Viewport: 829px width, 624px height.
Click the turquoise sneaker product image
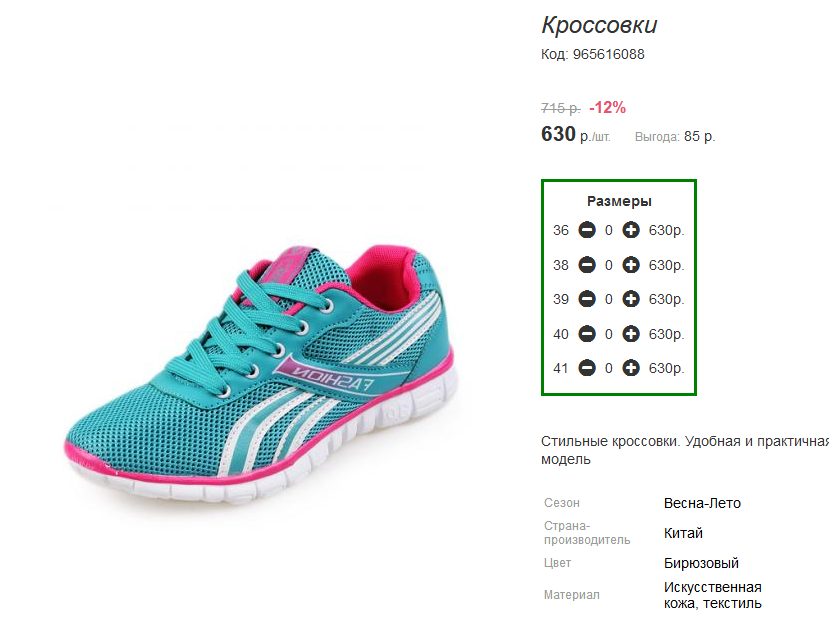pyautogui.click(x=260, y=373)
